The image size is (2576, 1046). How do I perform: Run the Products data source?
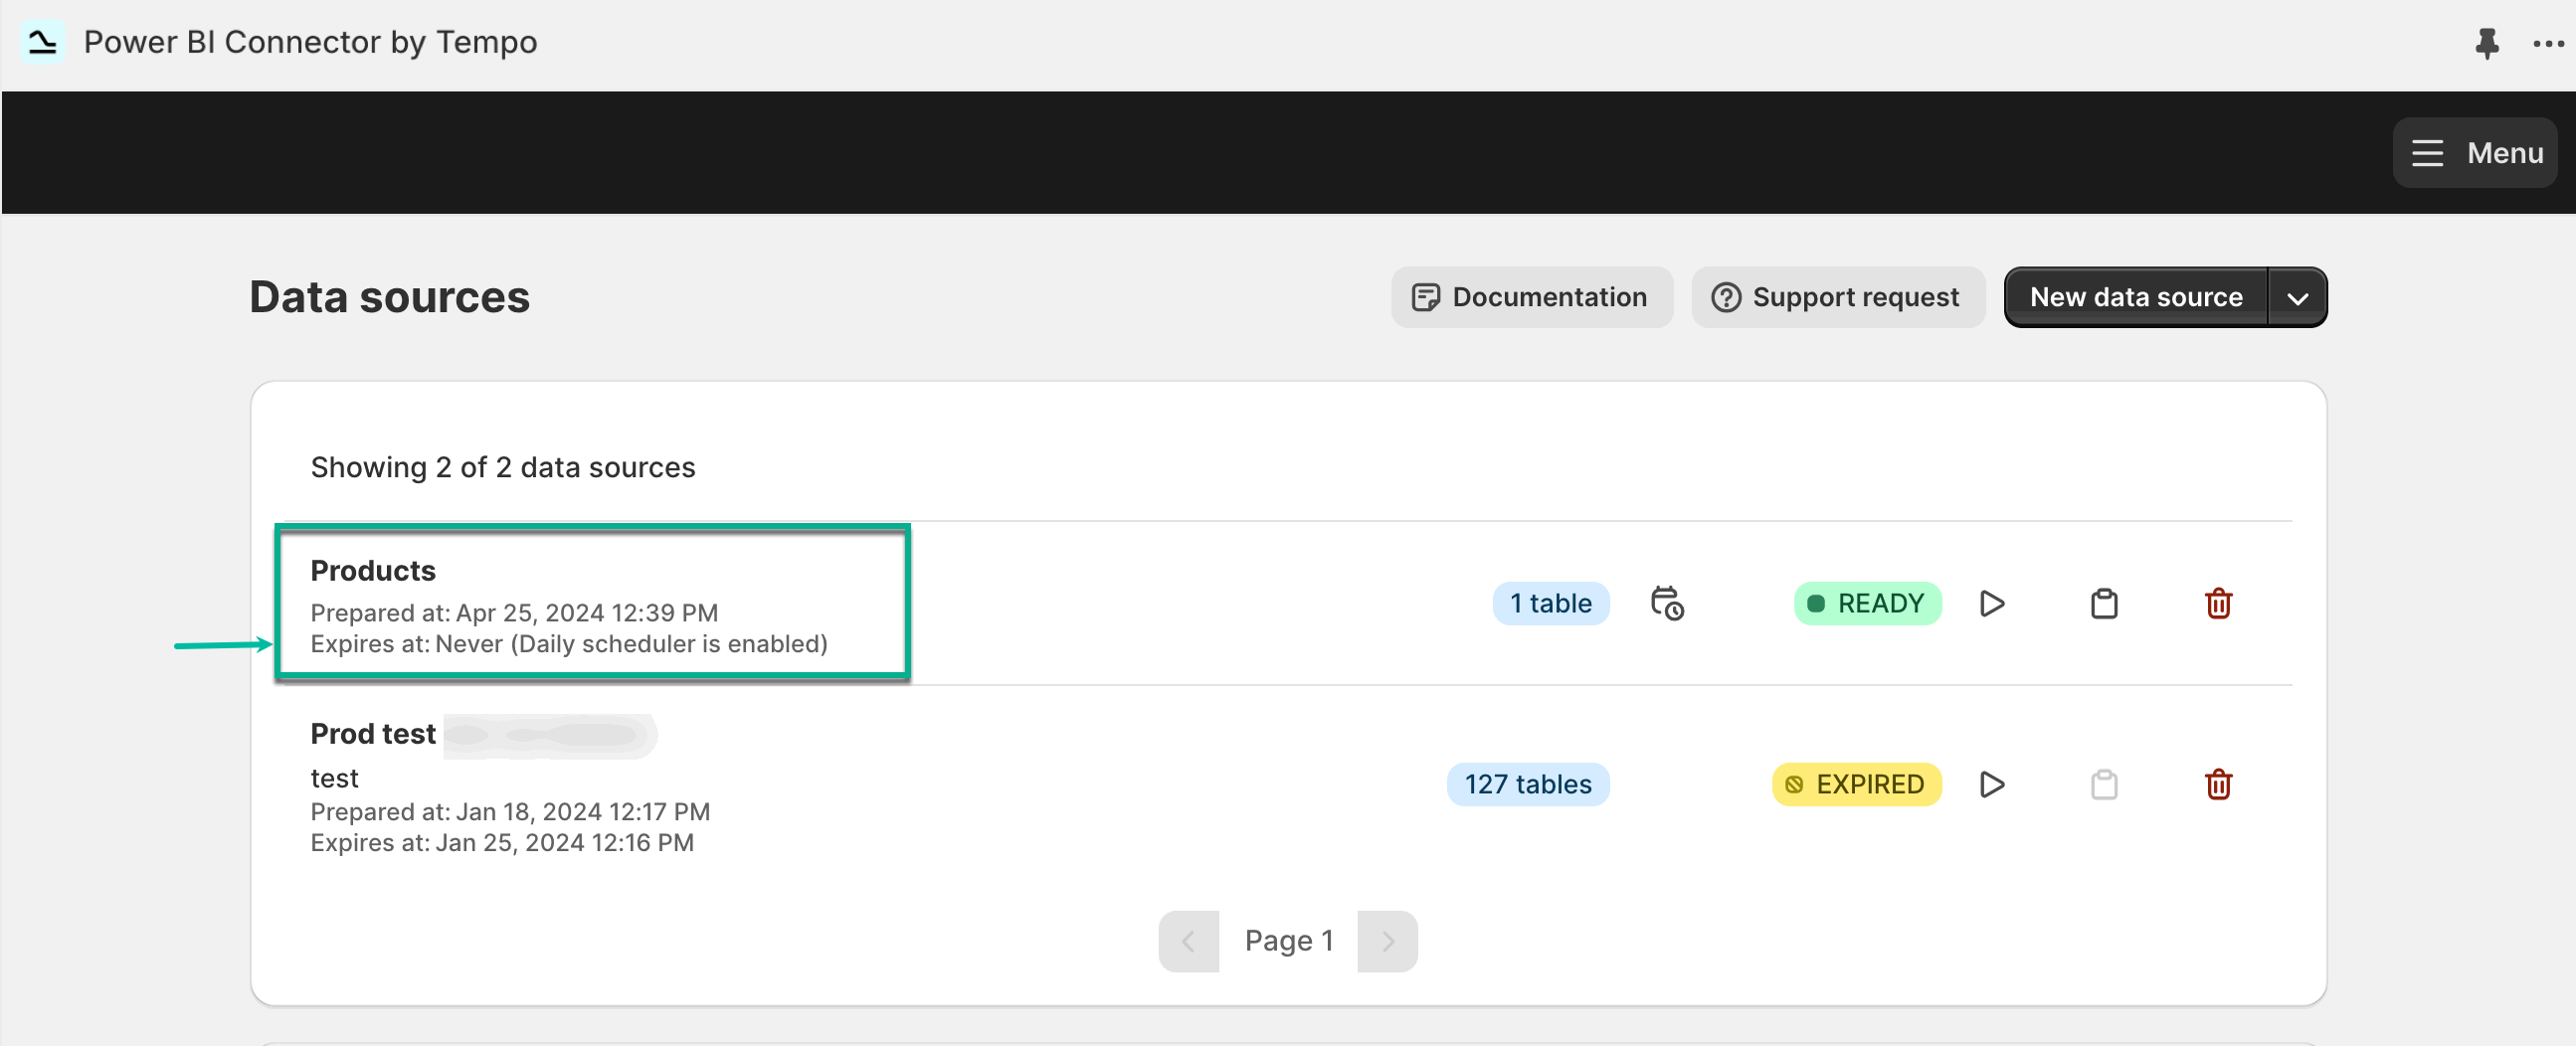tap(1991, 603)
